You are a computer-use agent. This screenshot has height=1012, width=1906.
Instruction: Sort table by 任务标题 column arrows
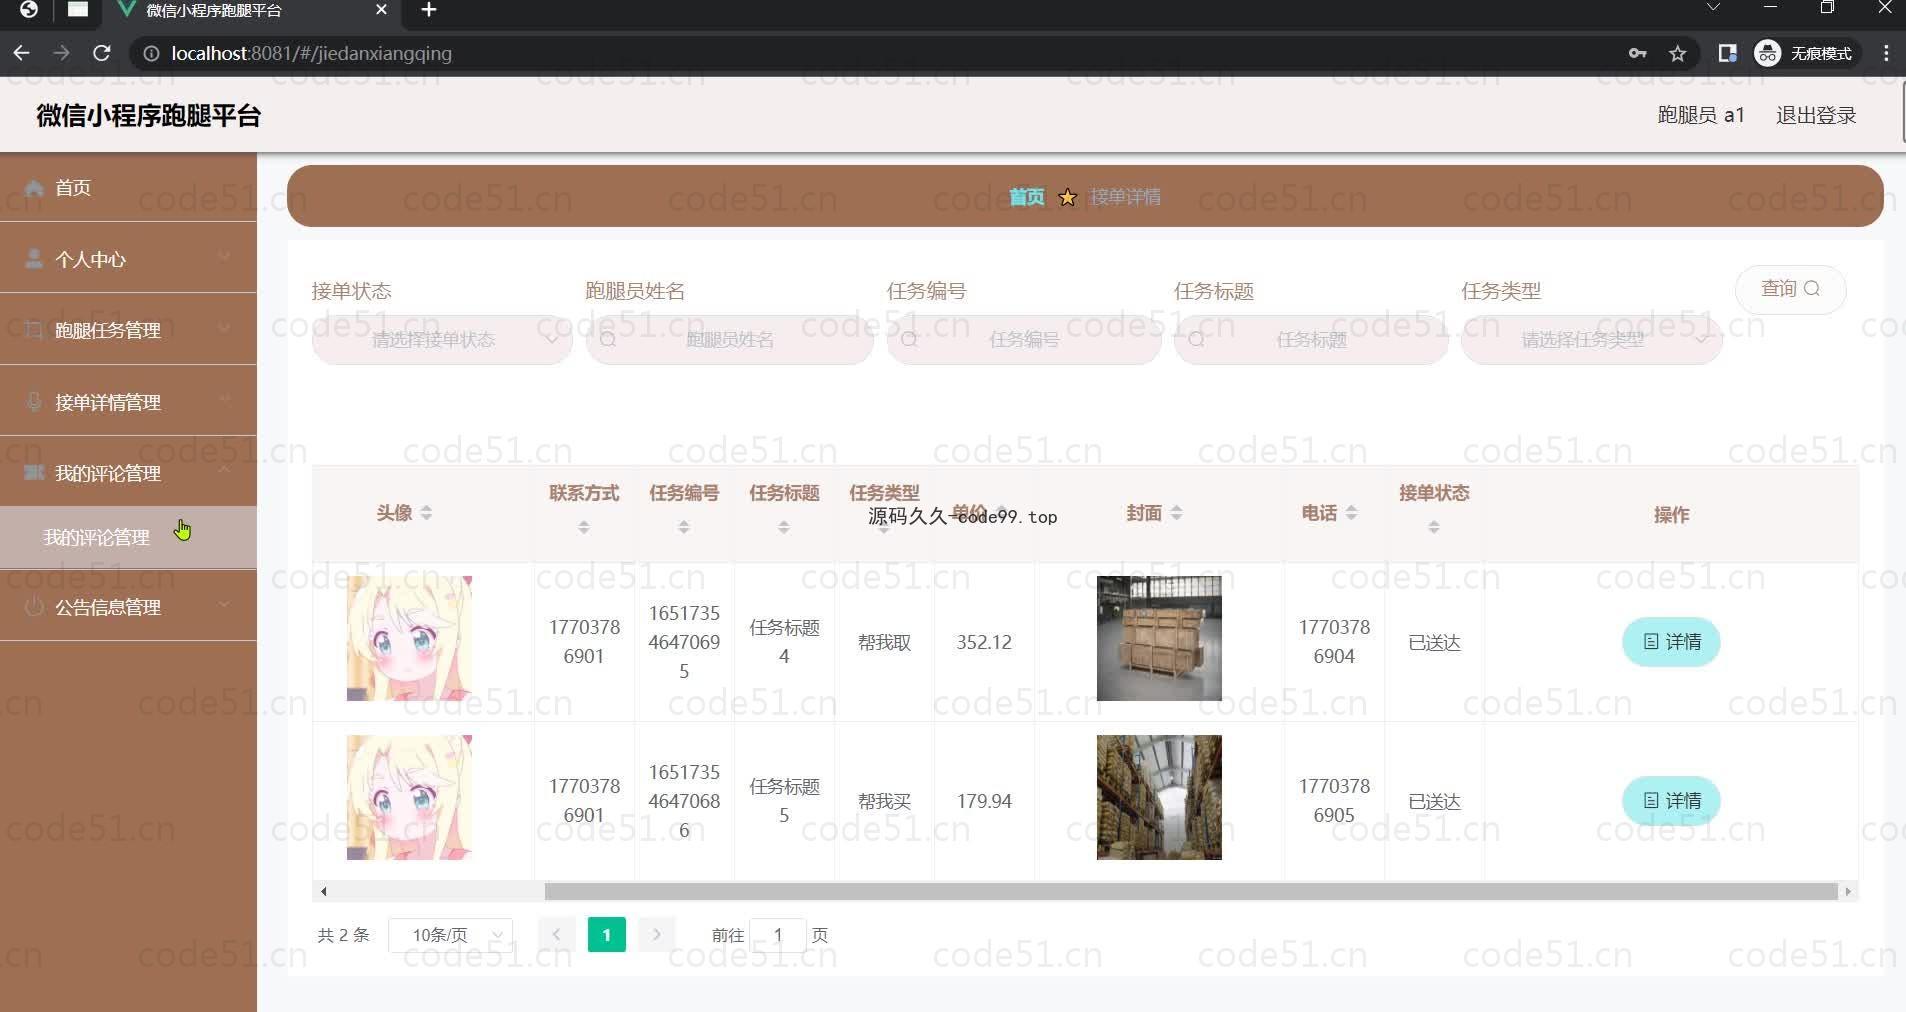coord(784,527)
